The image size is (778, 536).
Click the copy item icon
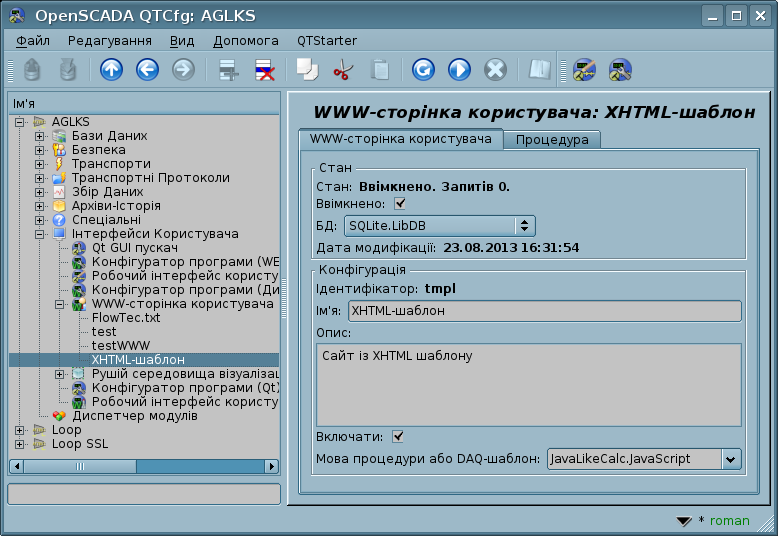click(x=307, y=69)
